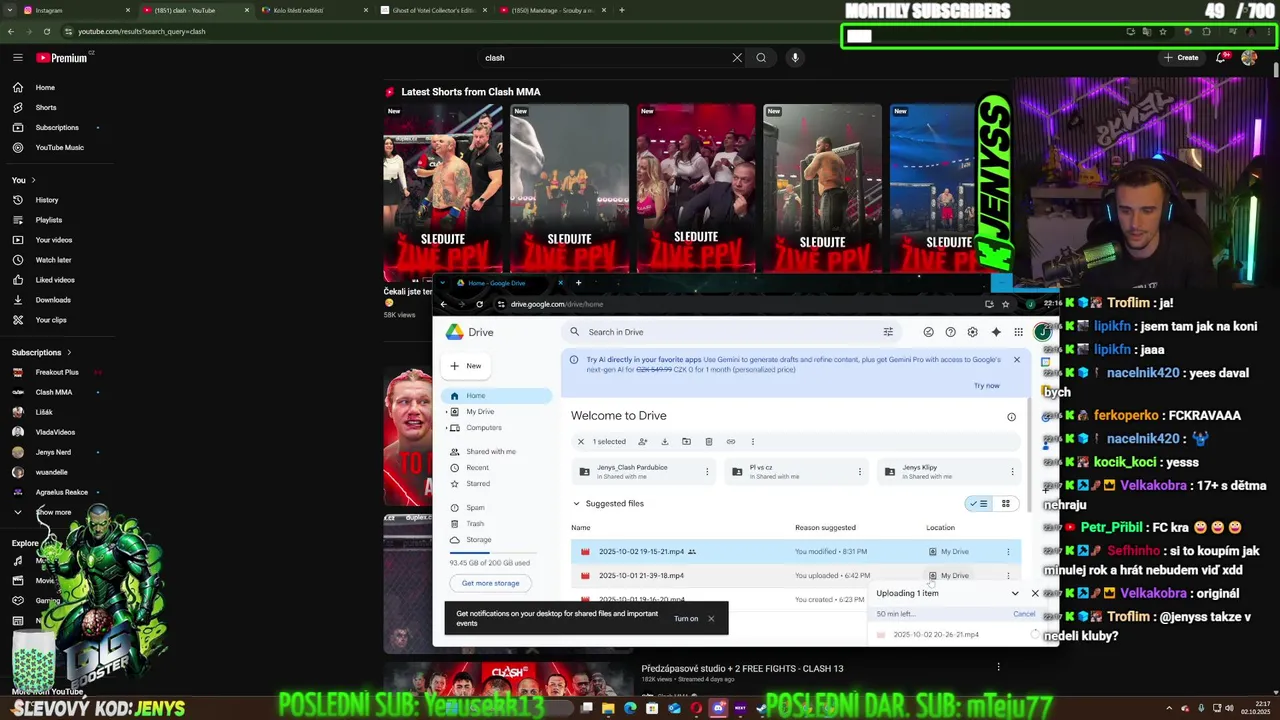The image size is (1280, 720).
Task: Click Get more storage in Drive
Action: 490,583
